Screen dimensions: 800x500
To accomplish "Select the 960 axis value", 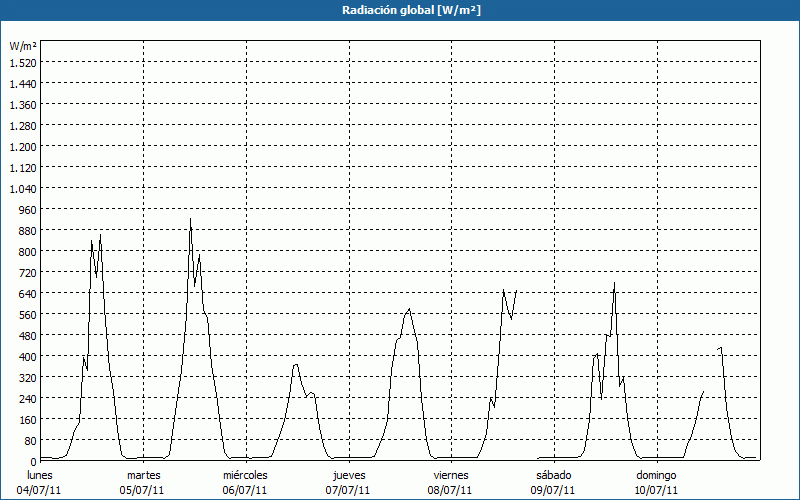I will point(28,210).
